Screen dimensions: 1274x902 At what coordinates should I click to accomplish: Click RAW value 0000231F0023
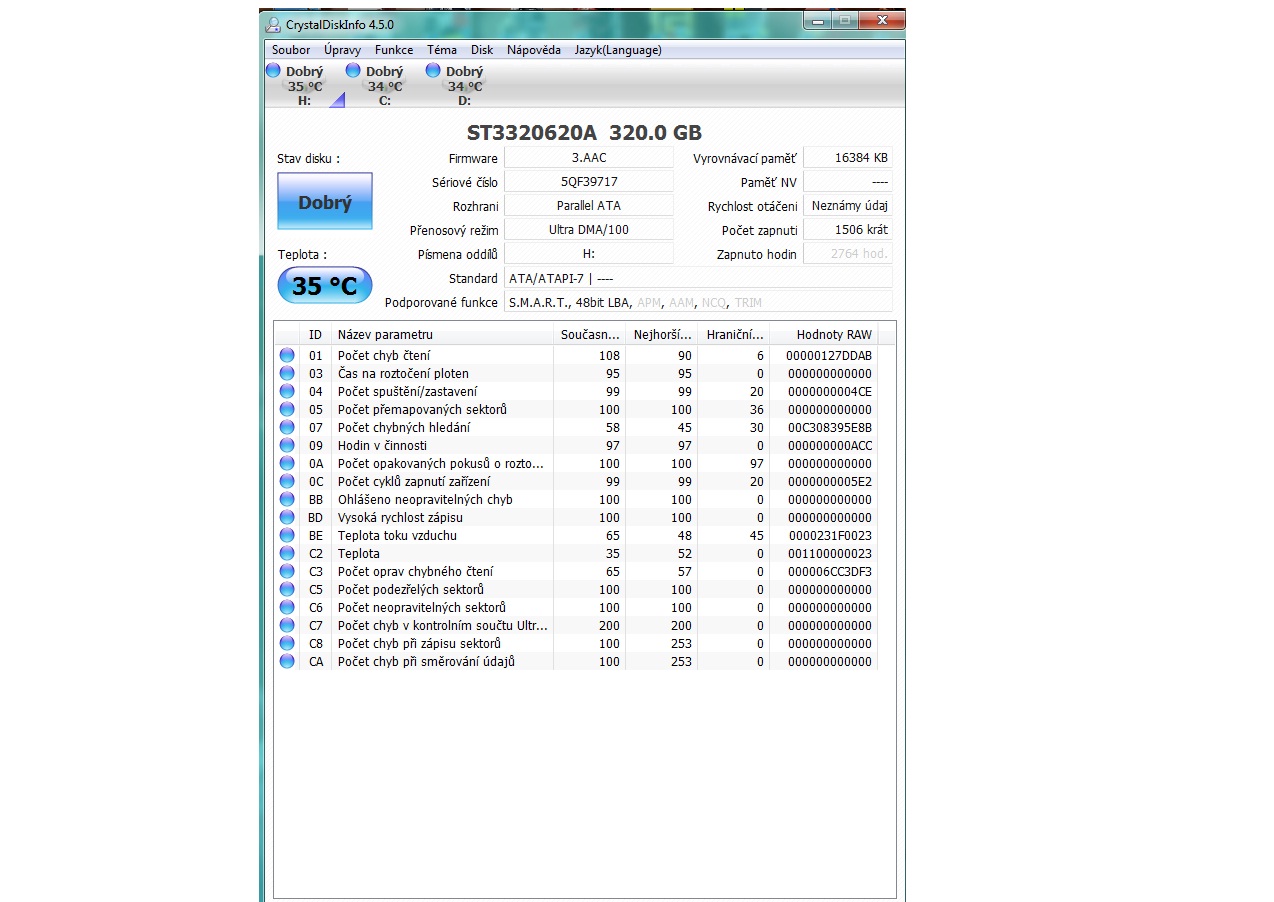[828, 535]
